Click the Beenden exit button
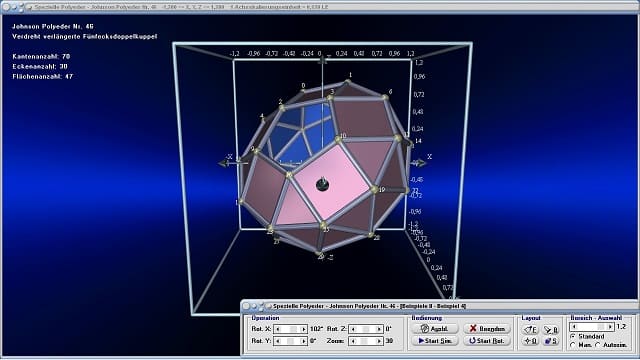The width and height of the screenshot is (640, 360). pyautogui.click(x=487, y=329)
